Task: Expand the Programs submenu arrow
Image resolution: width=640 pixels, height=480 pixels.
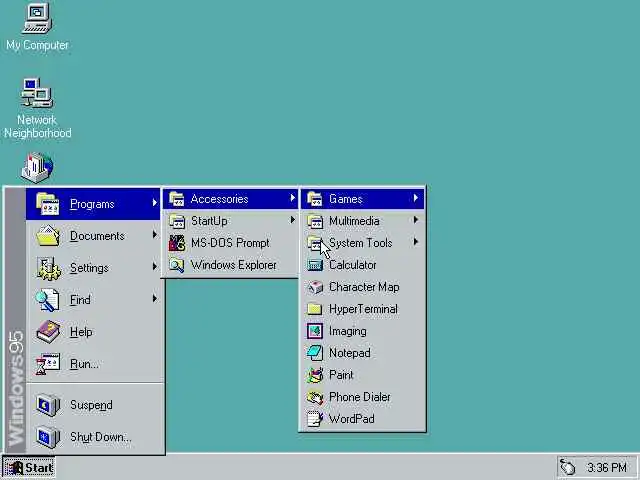Action: coord(155,202)
